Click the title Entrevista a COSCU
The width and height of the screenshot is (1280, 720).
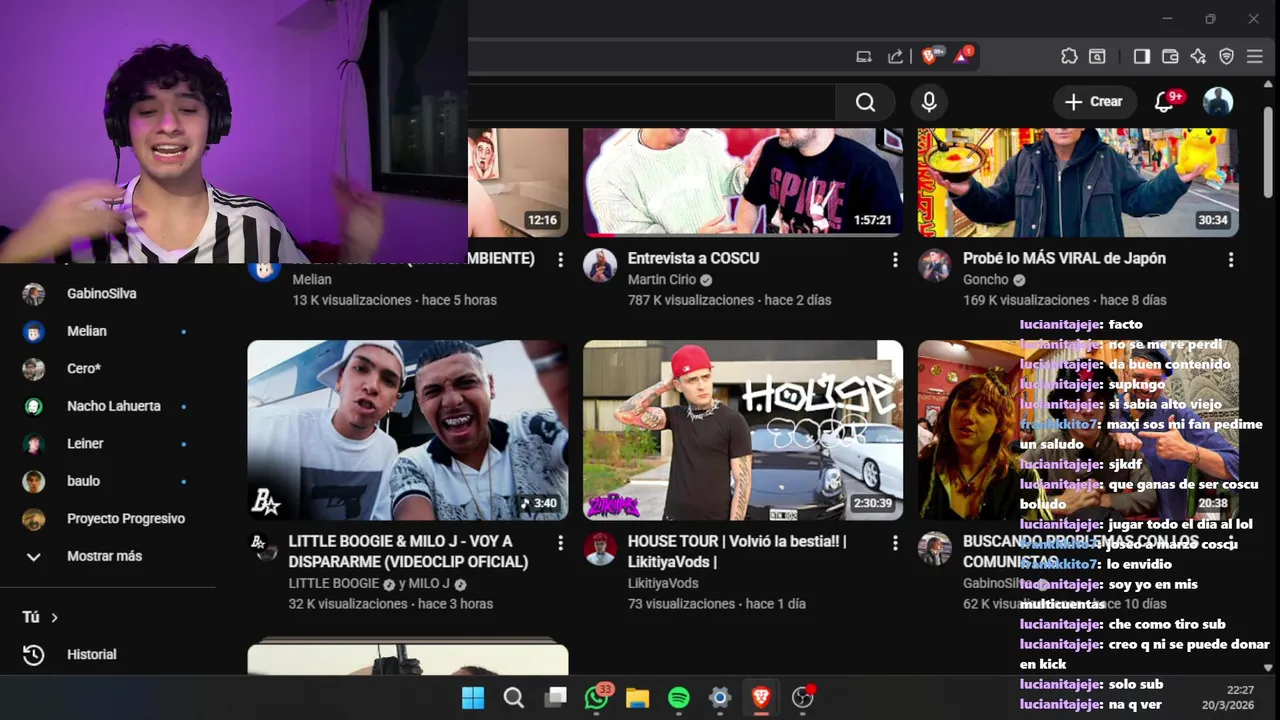pos(693,258)
